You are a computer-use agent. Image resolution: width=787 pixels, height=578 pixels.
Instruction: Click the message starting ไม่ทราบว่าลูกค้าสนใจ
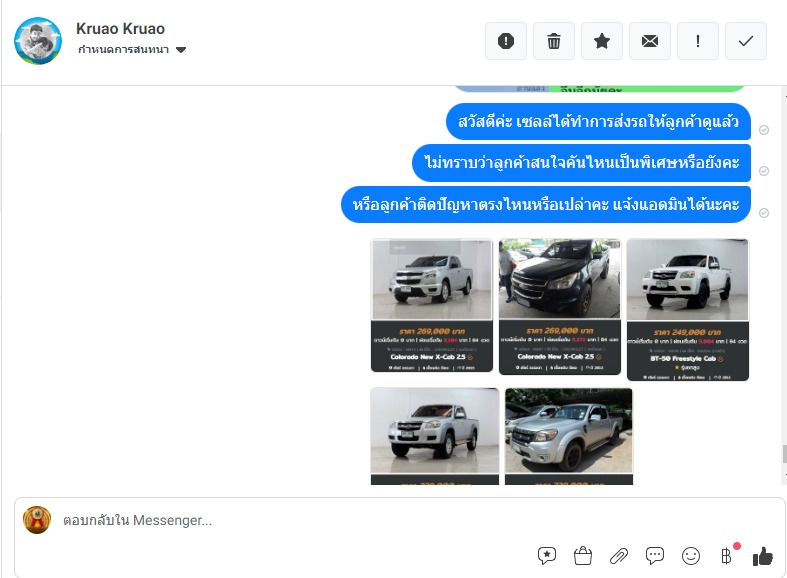click(581, 163)
